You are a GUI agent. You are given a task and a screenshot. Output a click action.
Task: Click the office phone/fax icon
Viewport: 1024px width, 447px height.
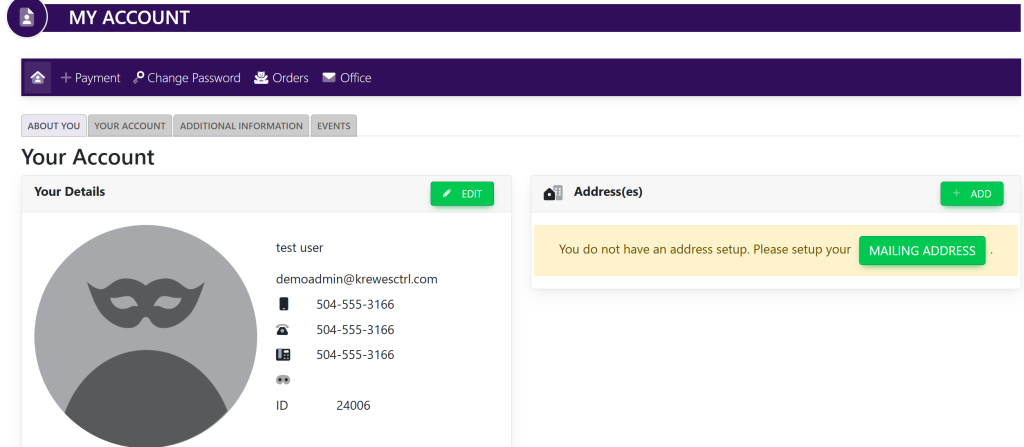point(283,355)
